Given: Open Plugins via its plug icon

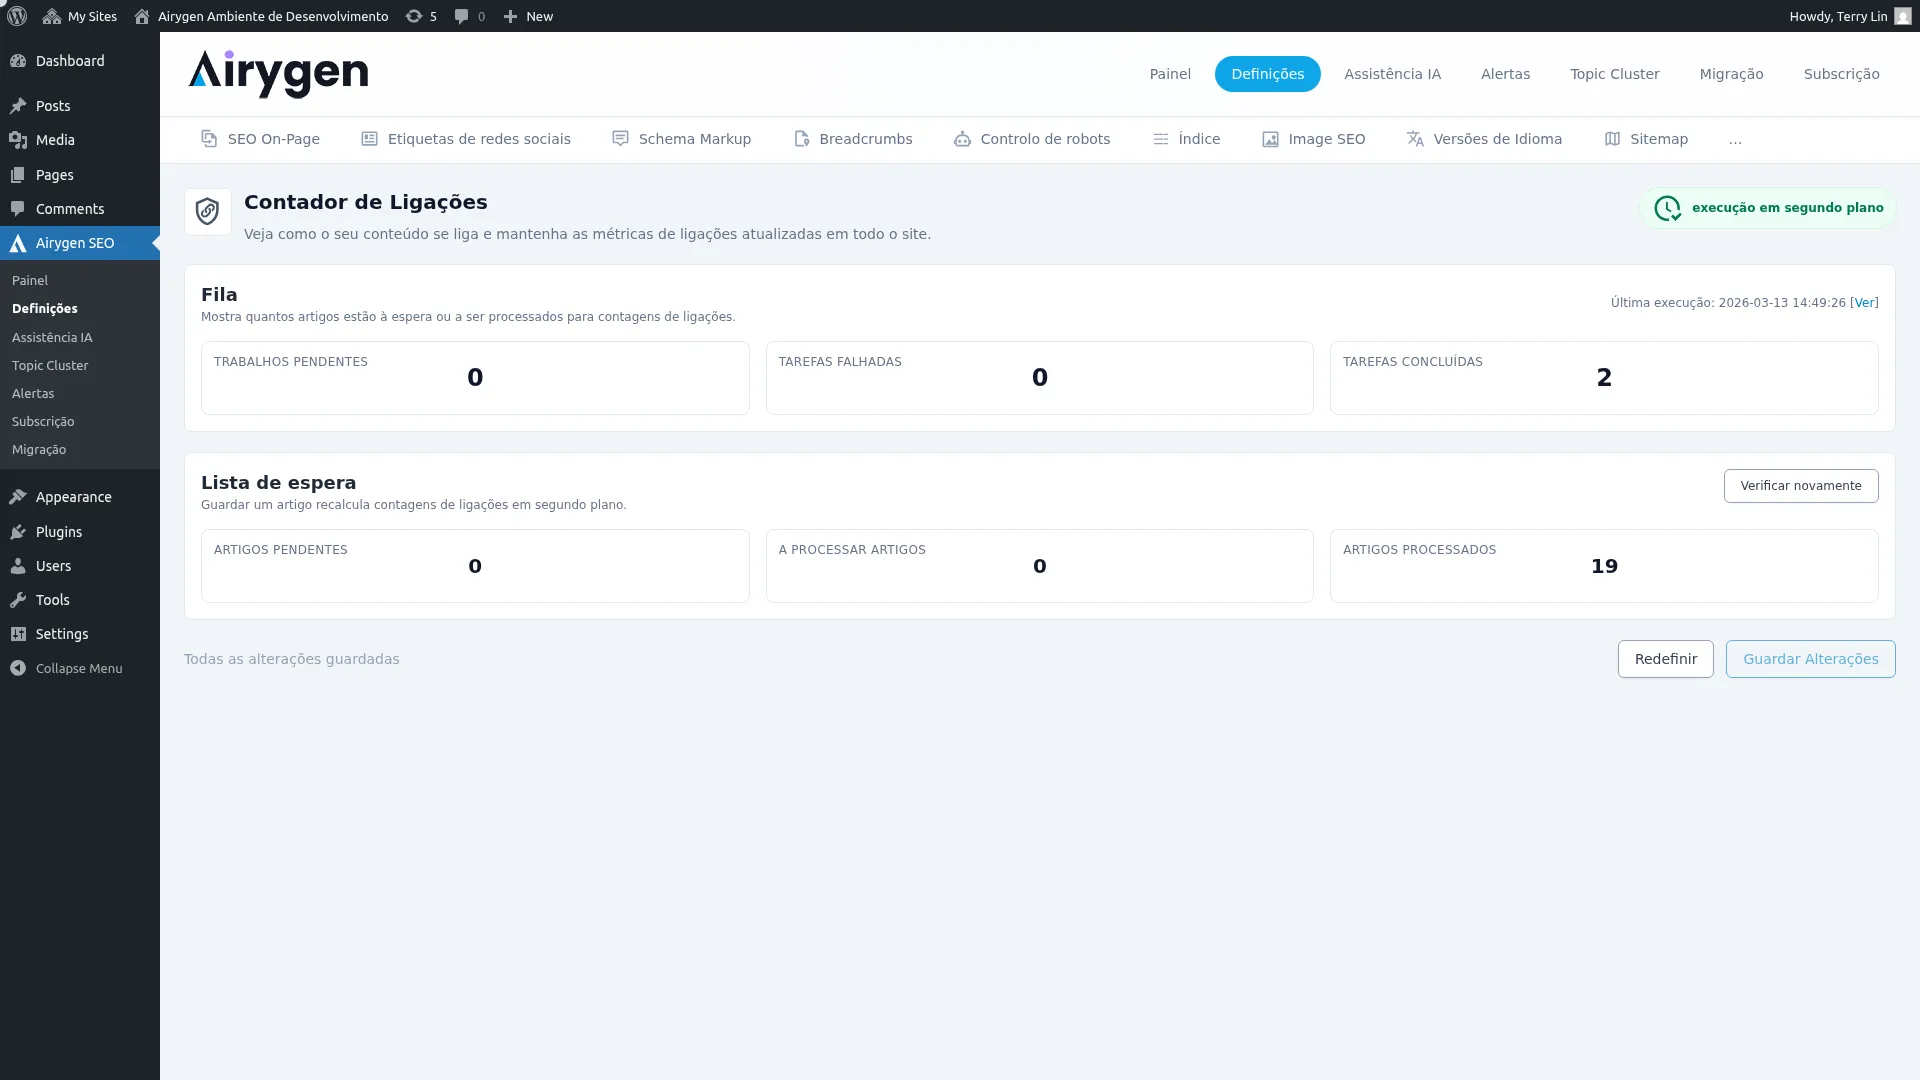Looking at the screenshot, I should pos(18,532).
